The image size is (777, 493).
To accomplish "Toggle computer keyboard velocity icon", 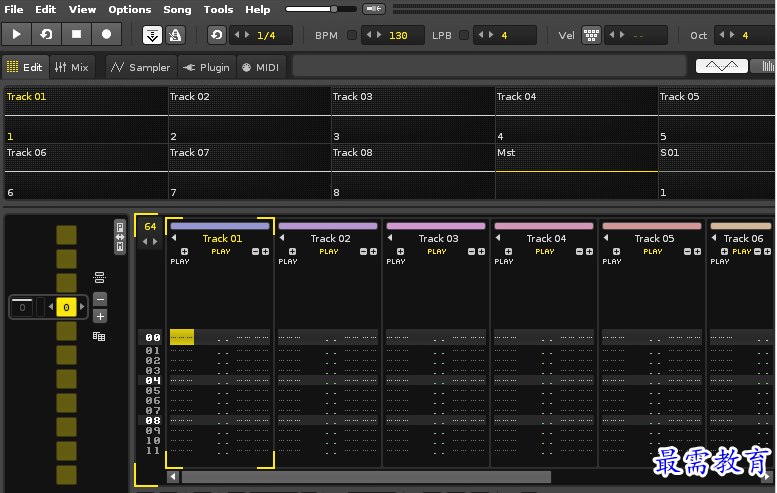I will point(591,35).
